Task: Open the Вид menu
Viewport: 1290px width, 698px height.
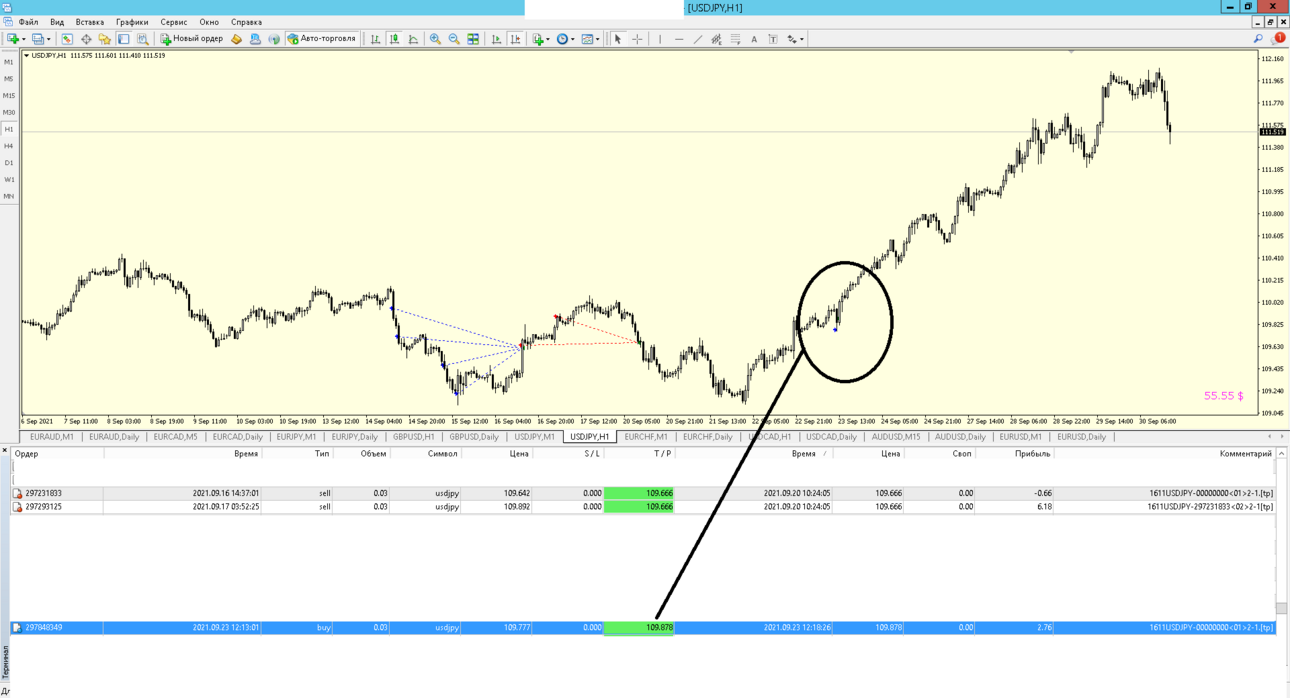Action: coord(57,22)
